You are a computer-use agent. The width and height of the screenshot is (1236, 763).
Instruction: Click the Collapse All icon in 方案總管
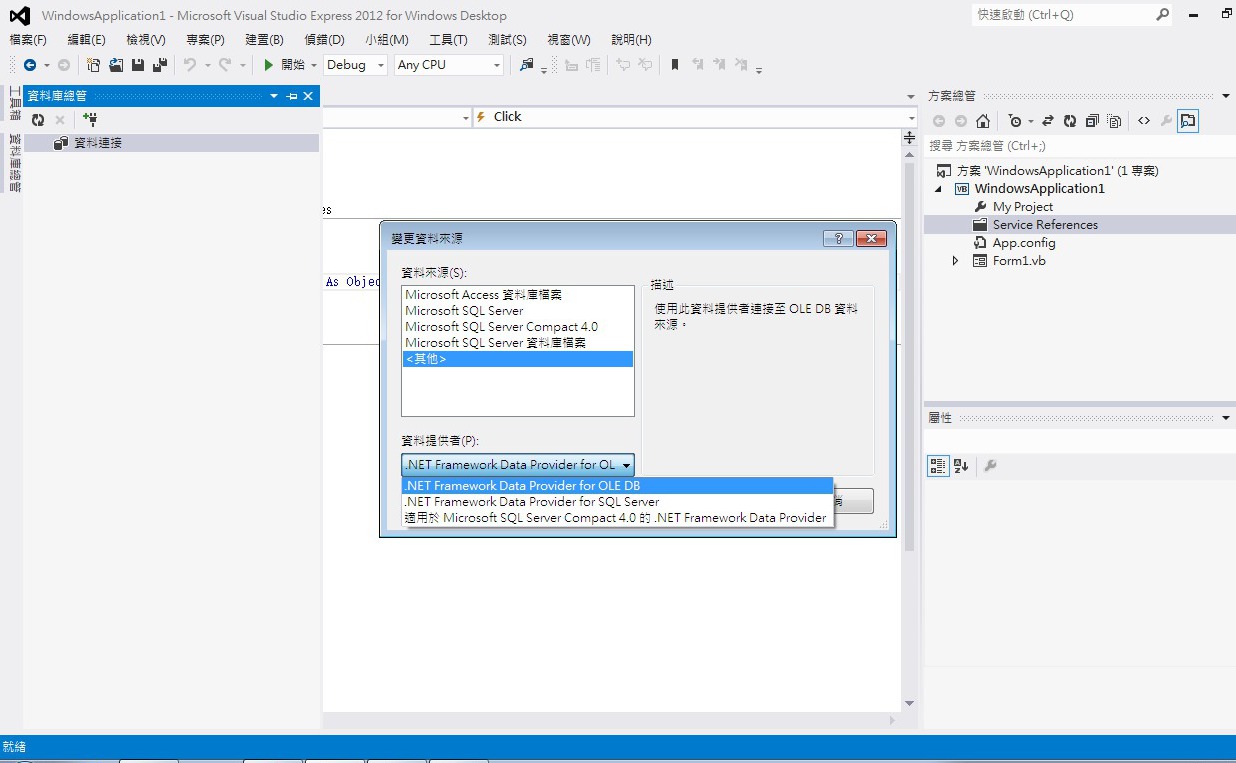(x=1091, y=121)
